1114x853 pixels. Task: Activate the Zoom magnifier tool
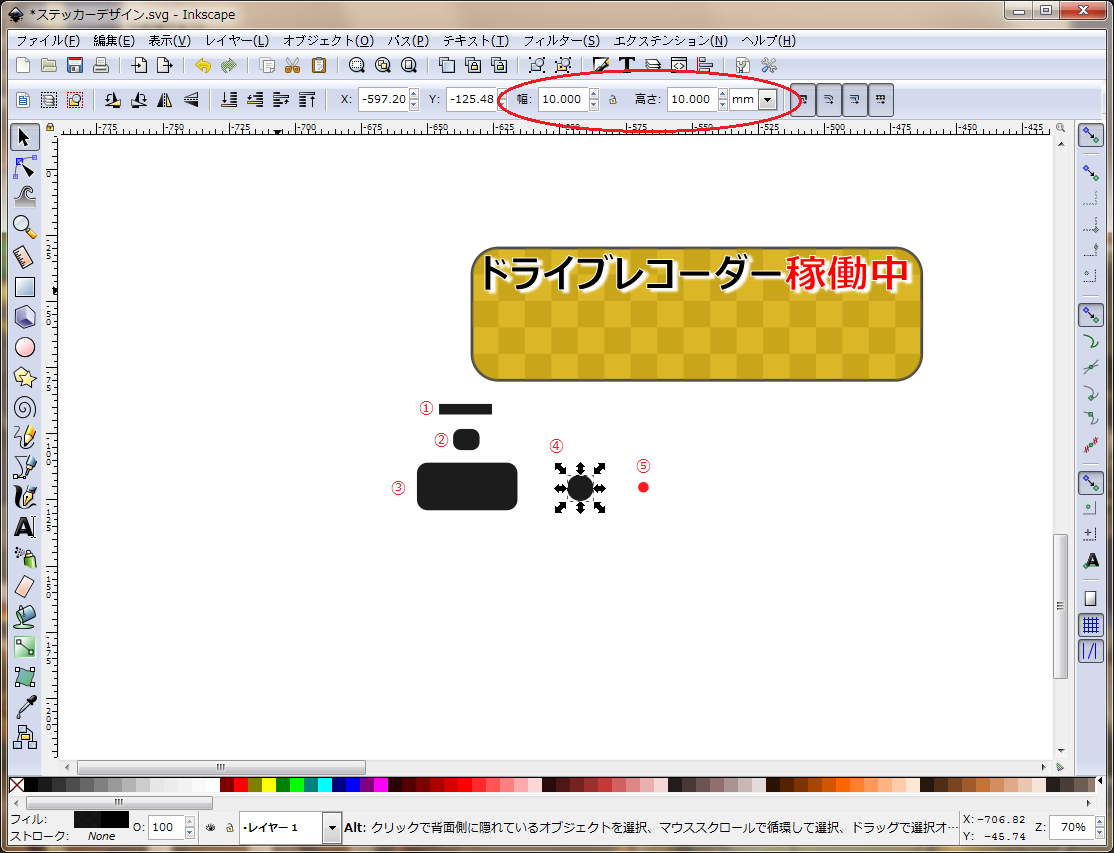pos(25,227)
